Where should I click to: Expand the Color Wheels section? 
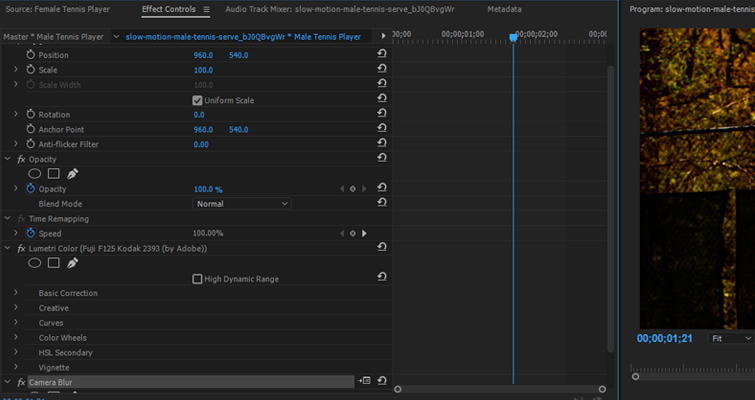click(x=15, y=337)
